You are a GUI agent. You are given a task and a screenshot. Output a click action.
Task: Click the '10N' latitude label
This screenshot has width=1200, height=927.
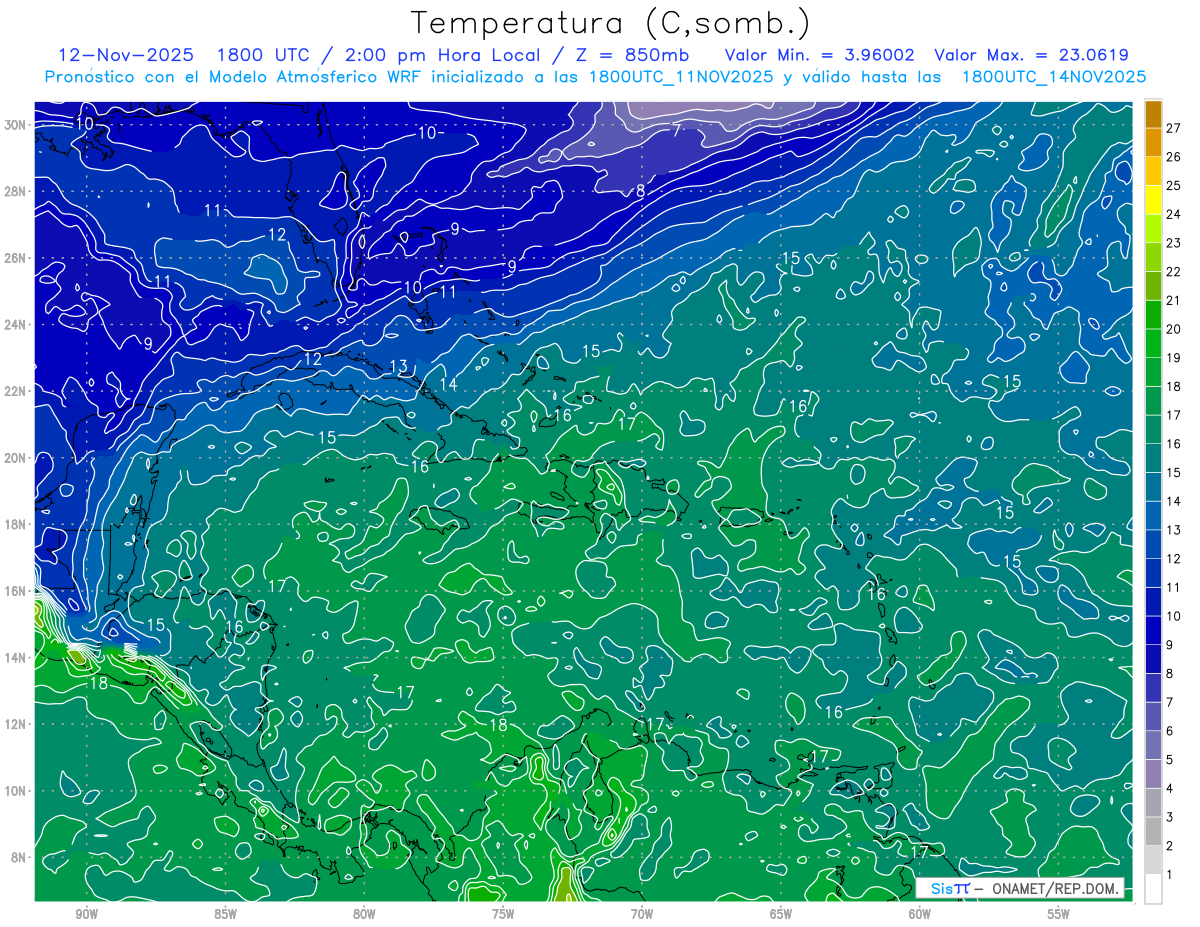[x=15, y=790]
